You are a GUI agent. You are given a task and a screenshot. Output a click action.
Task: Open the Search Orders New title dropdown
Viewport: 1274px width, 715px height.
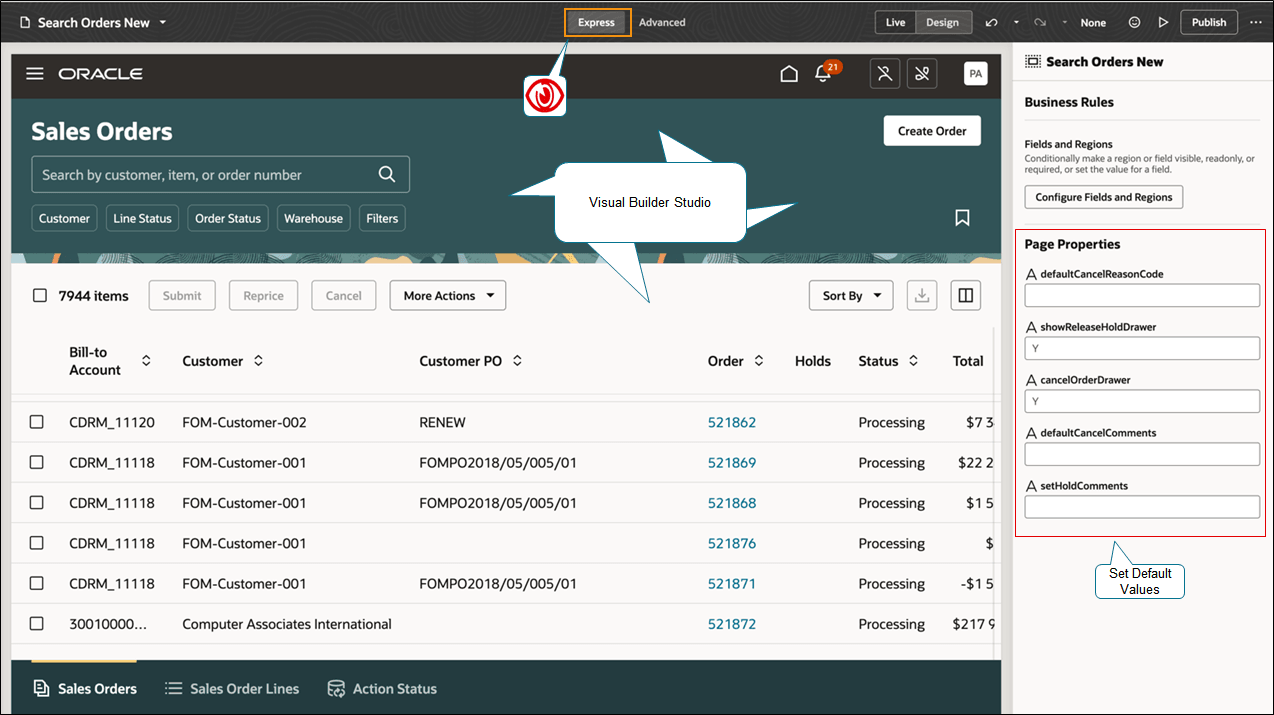163,22
